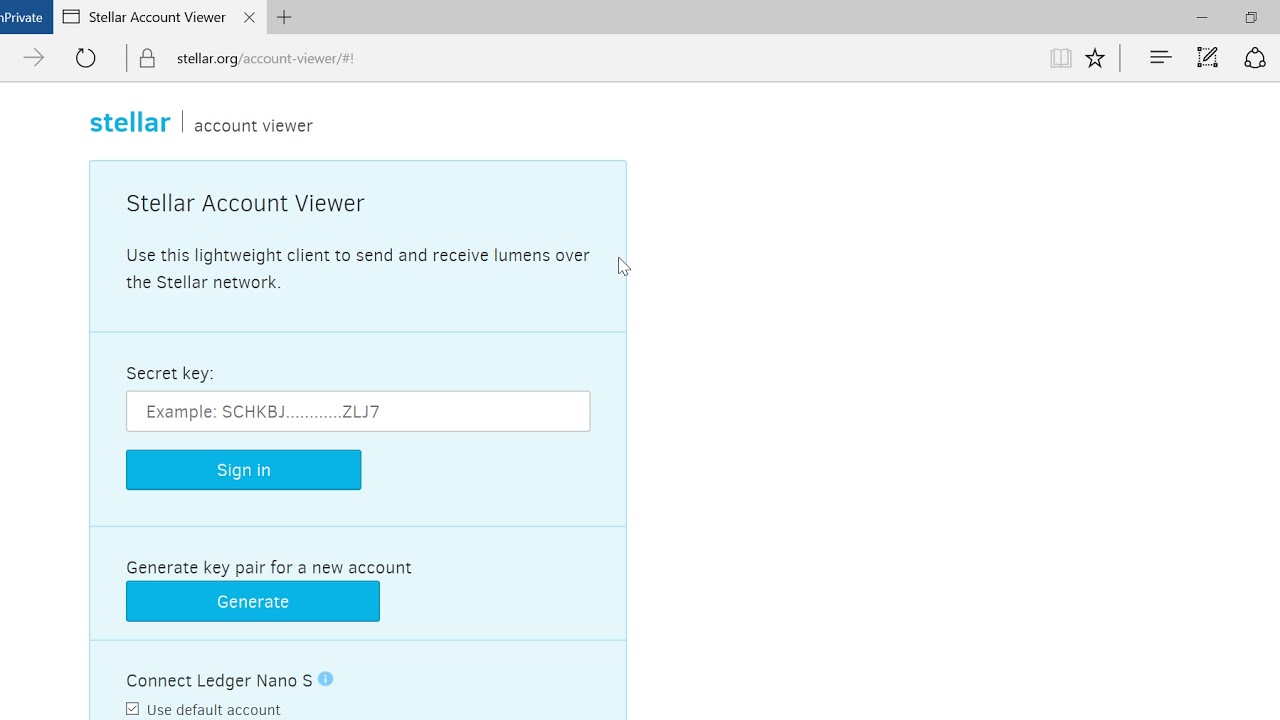This screenshot has width=1280, height=720.
Task: Click the Generate key pair button
Action: point(253,602)
